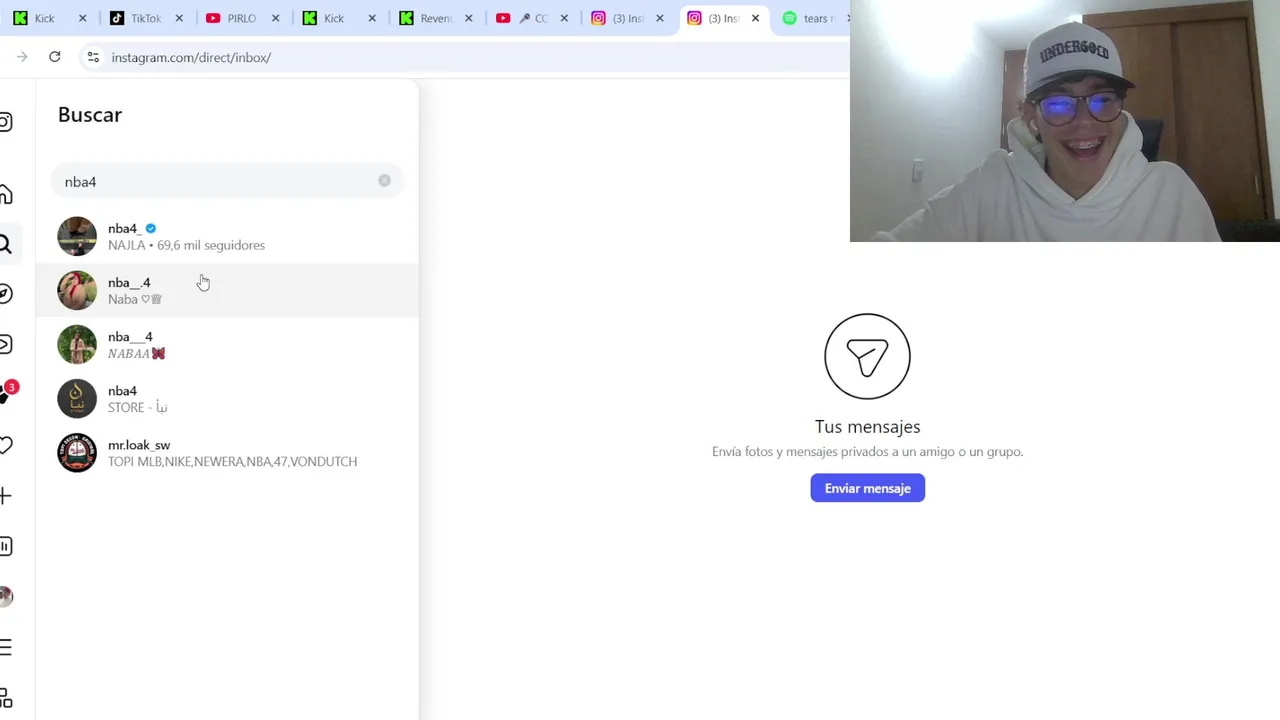The width and height of the screenshot is (1280, 720).
Task: Click the Instagram logo at sidebar top
Action: [x=6, y=122]
